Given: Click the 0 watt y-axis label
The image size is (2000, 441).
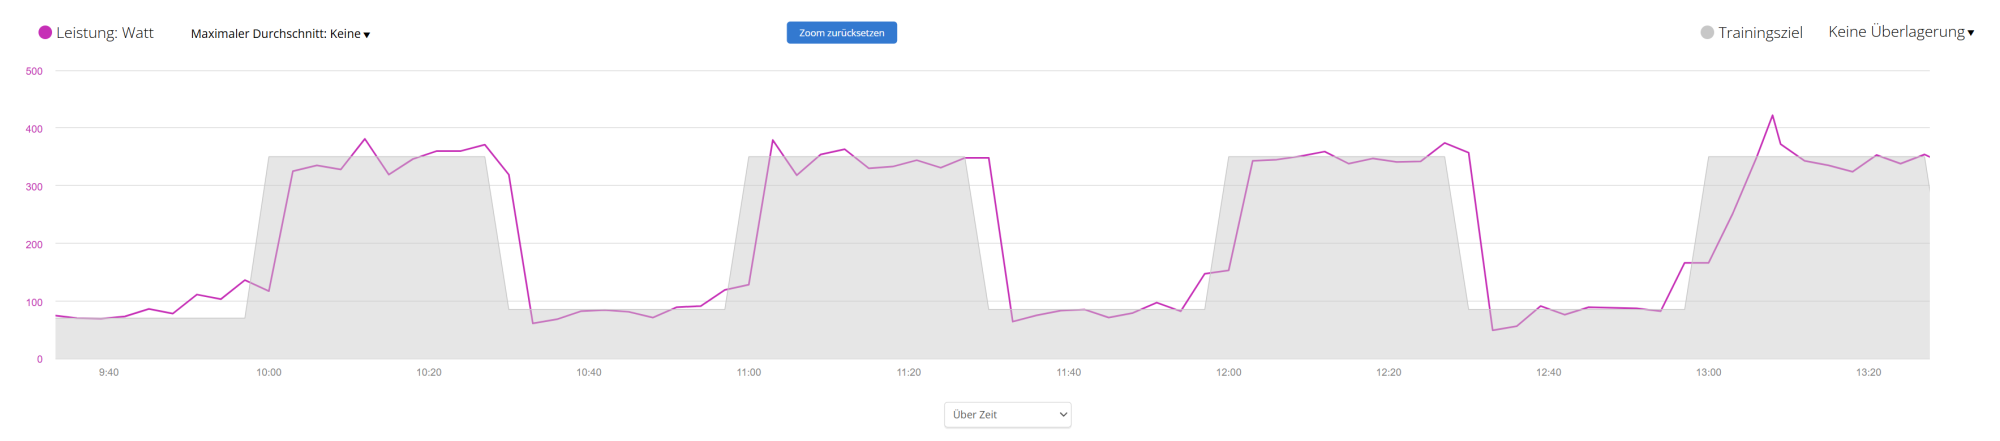Looking at the screenshot, I should point(40,359).
